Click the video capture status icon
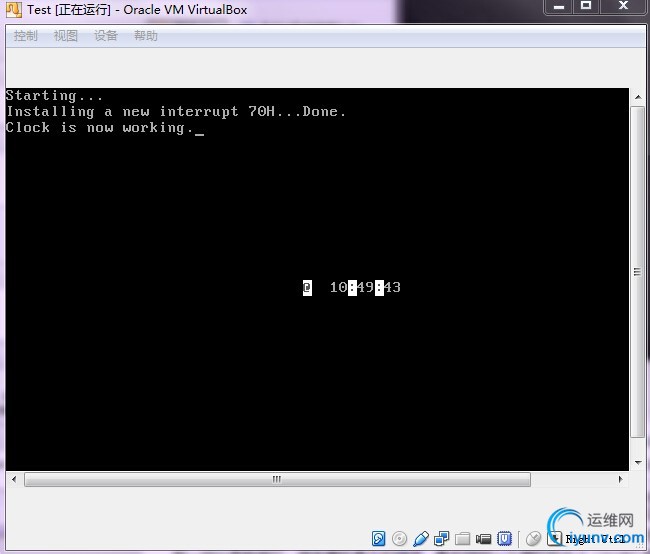Viewport: 650px width, 554px height. [x=483, y=538]
